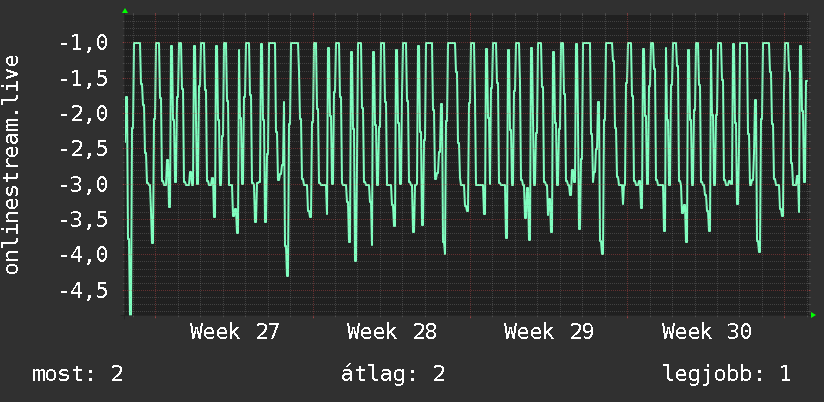Click the Week 28 axis label

click(392, 332)
